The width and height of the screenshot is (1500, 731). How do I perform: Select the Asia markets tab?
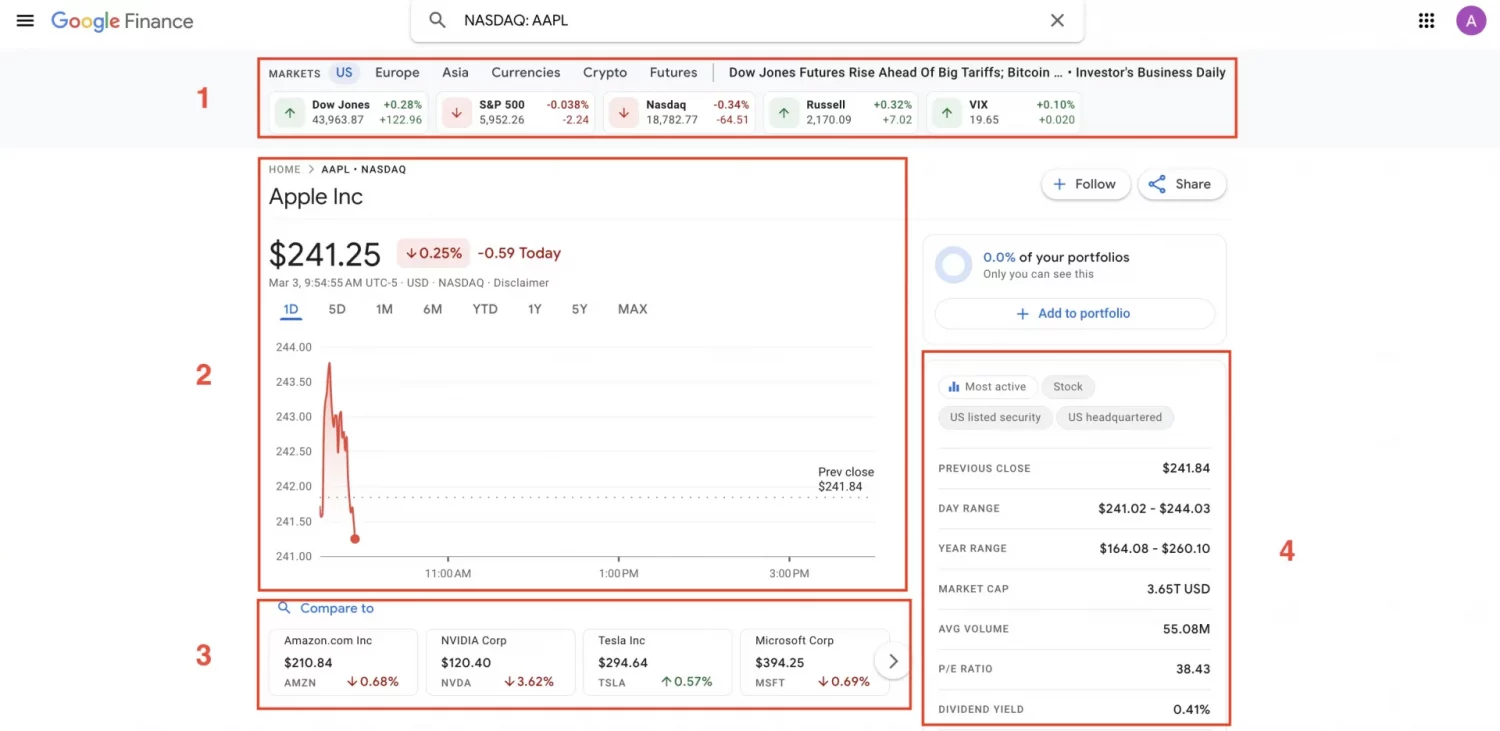455,72
